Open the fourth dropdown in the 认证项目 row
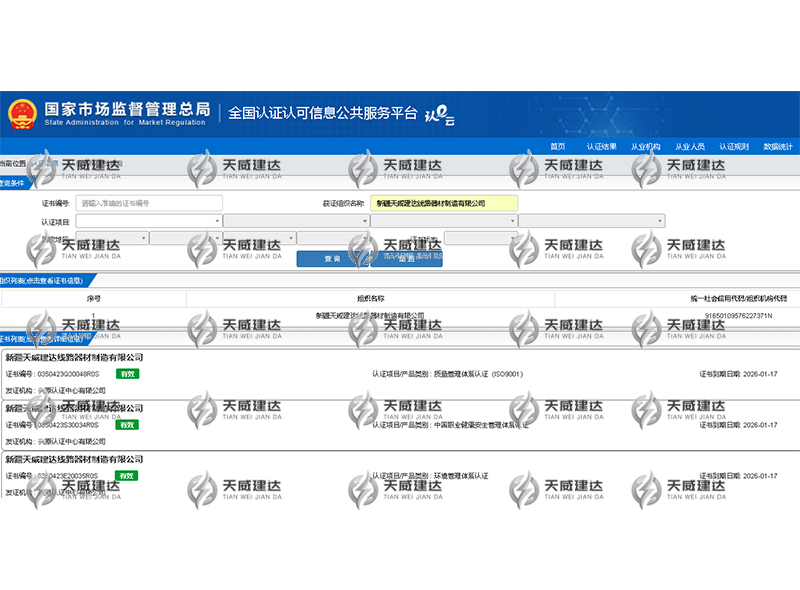Image resolution: width=800 pixels, height=590 pixels. (x=592, y=221)
